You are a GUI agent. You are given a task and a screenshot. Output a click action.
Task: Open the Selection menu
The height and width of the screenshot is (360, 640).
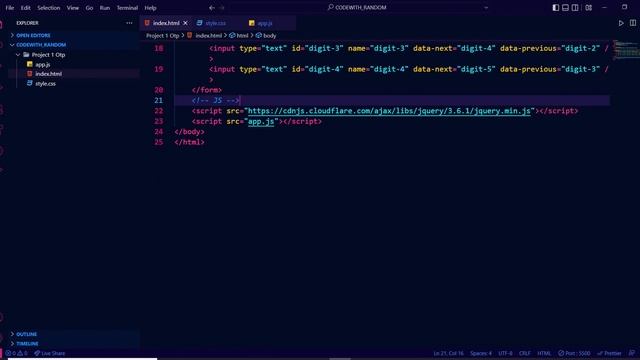point(49,8)
